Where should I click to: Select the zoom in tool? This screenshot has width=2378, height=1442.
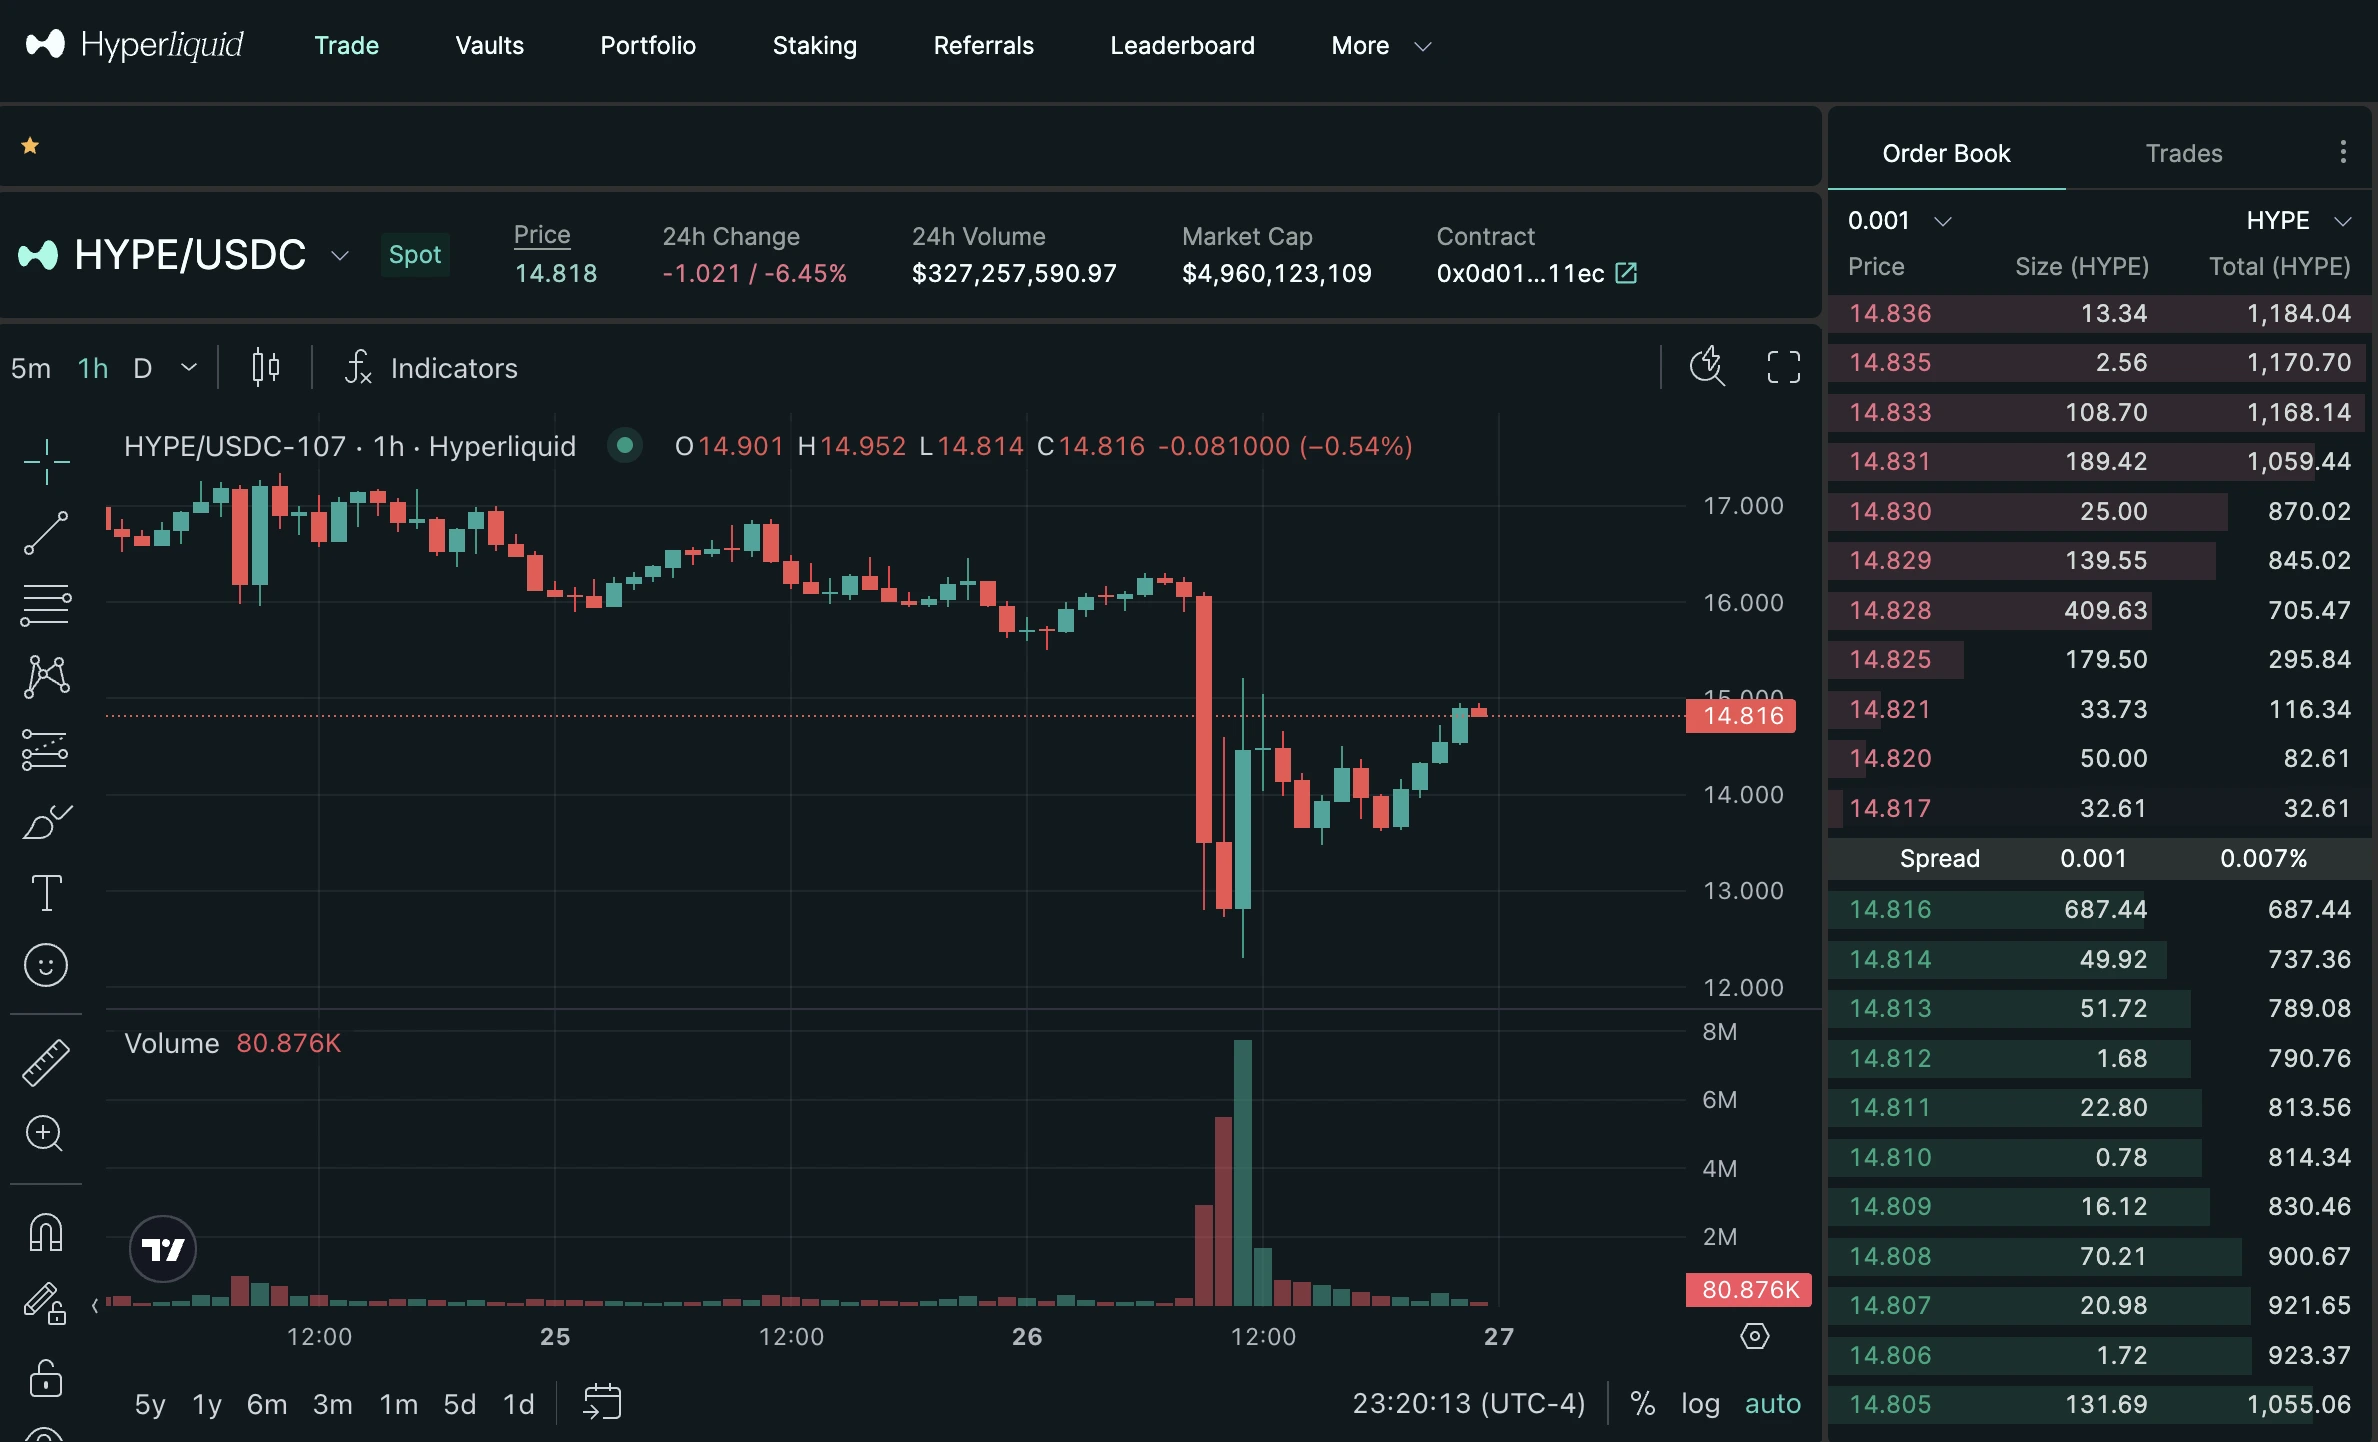[46, 1133]
